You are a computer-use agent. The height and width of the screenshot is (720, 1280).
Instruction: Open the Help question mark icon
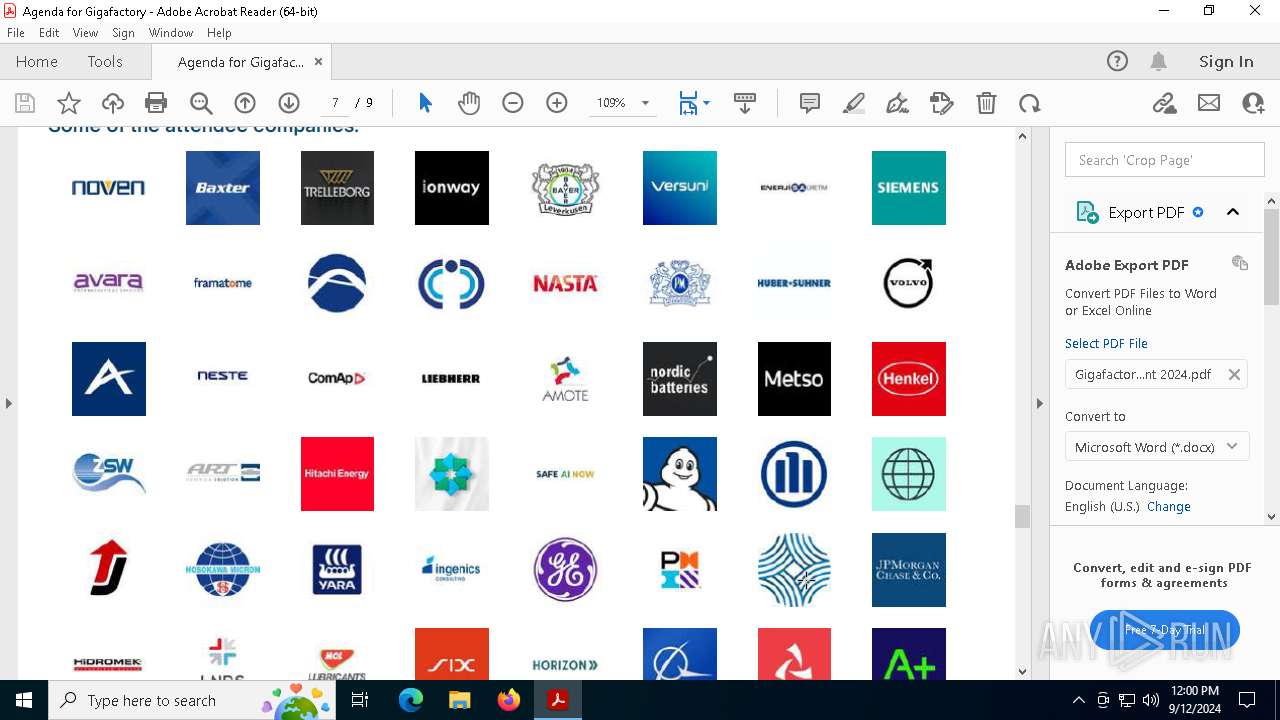pos(1118,61)
